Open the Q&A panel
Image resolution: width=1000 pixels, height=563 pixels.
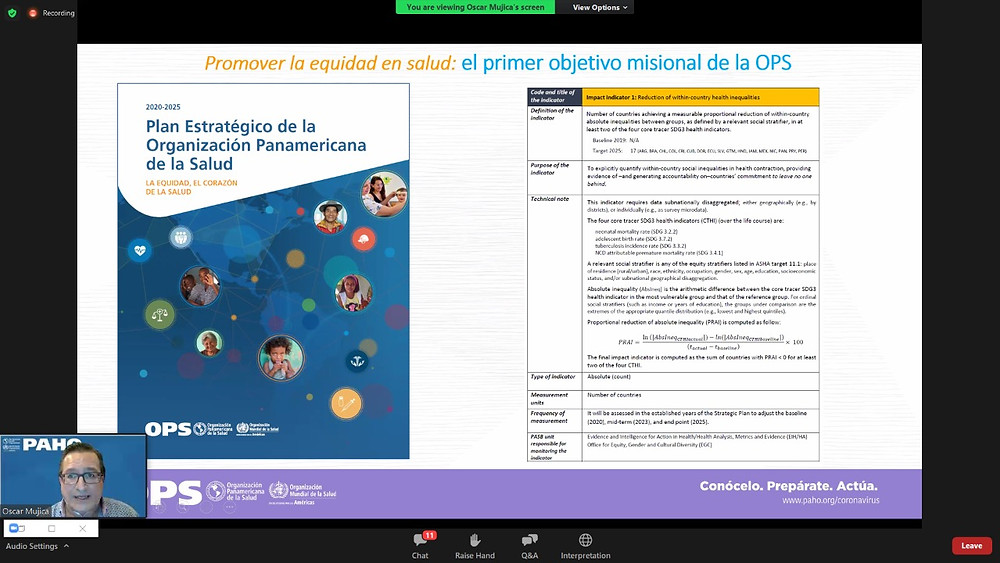click(529, 546)
